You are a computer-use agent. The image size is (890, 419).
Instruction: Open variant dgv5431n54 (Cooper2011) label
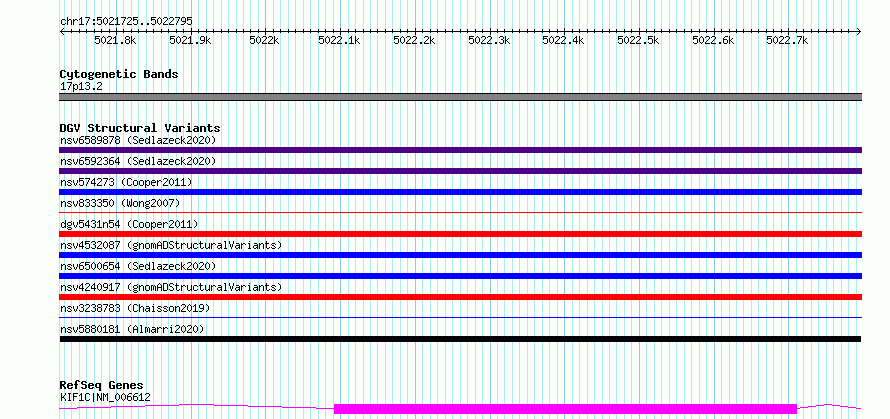tap(129, 224)
